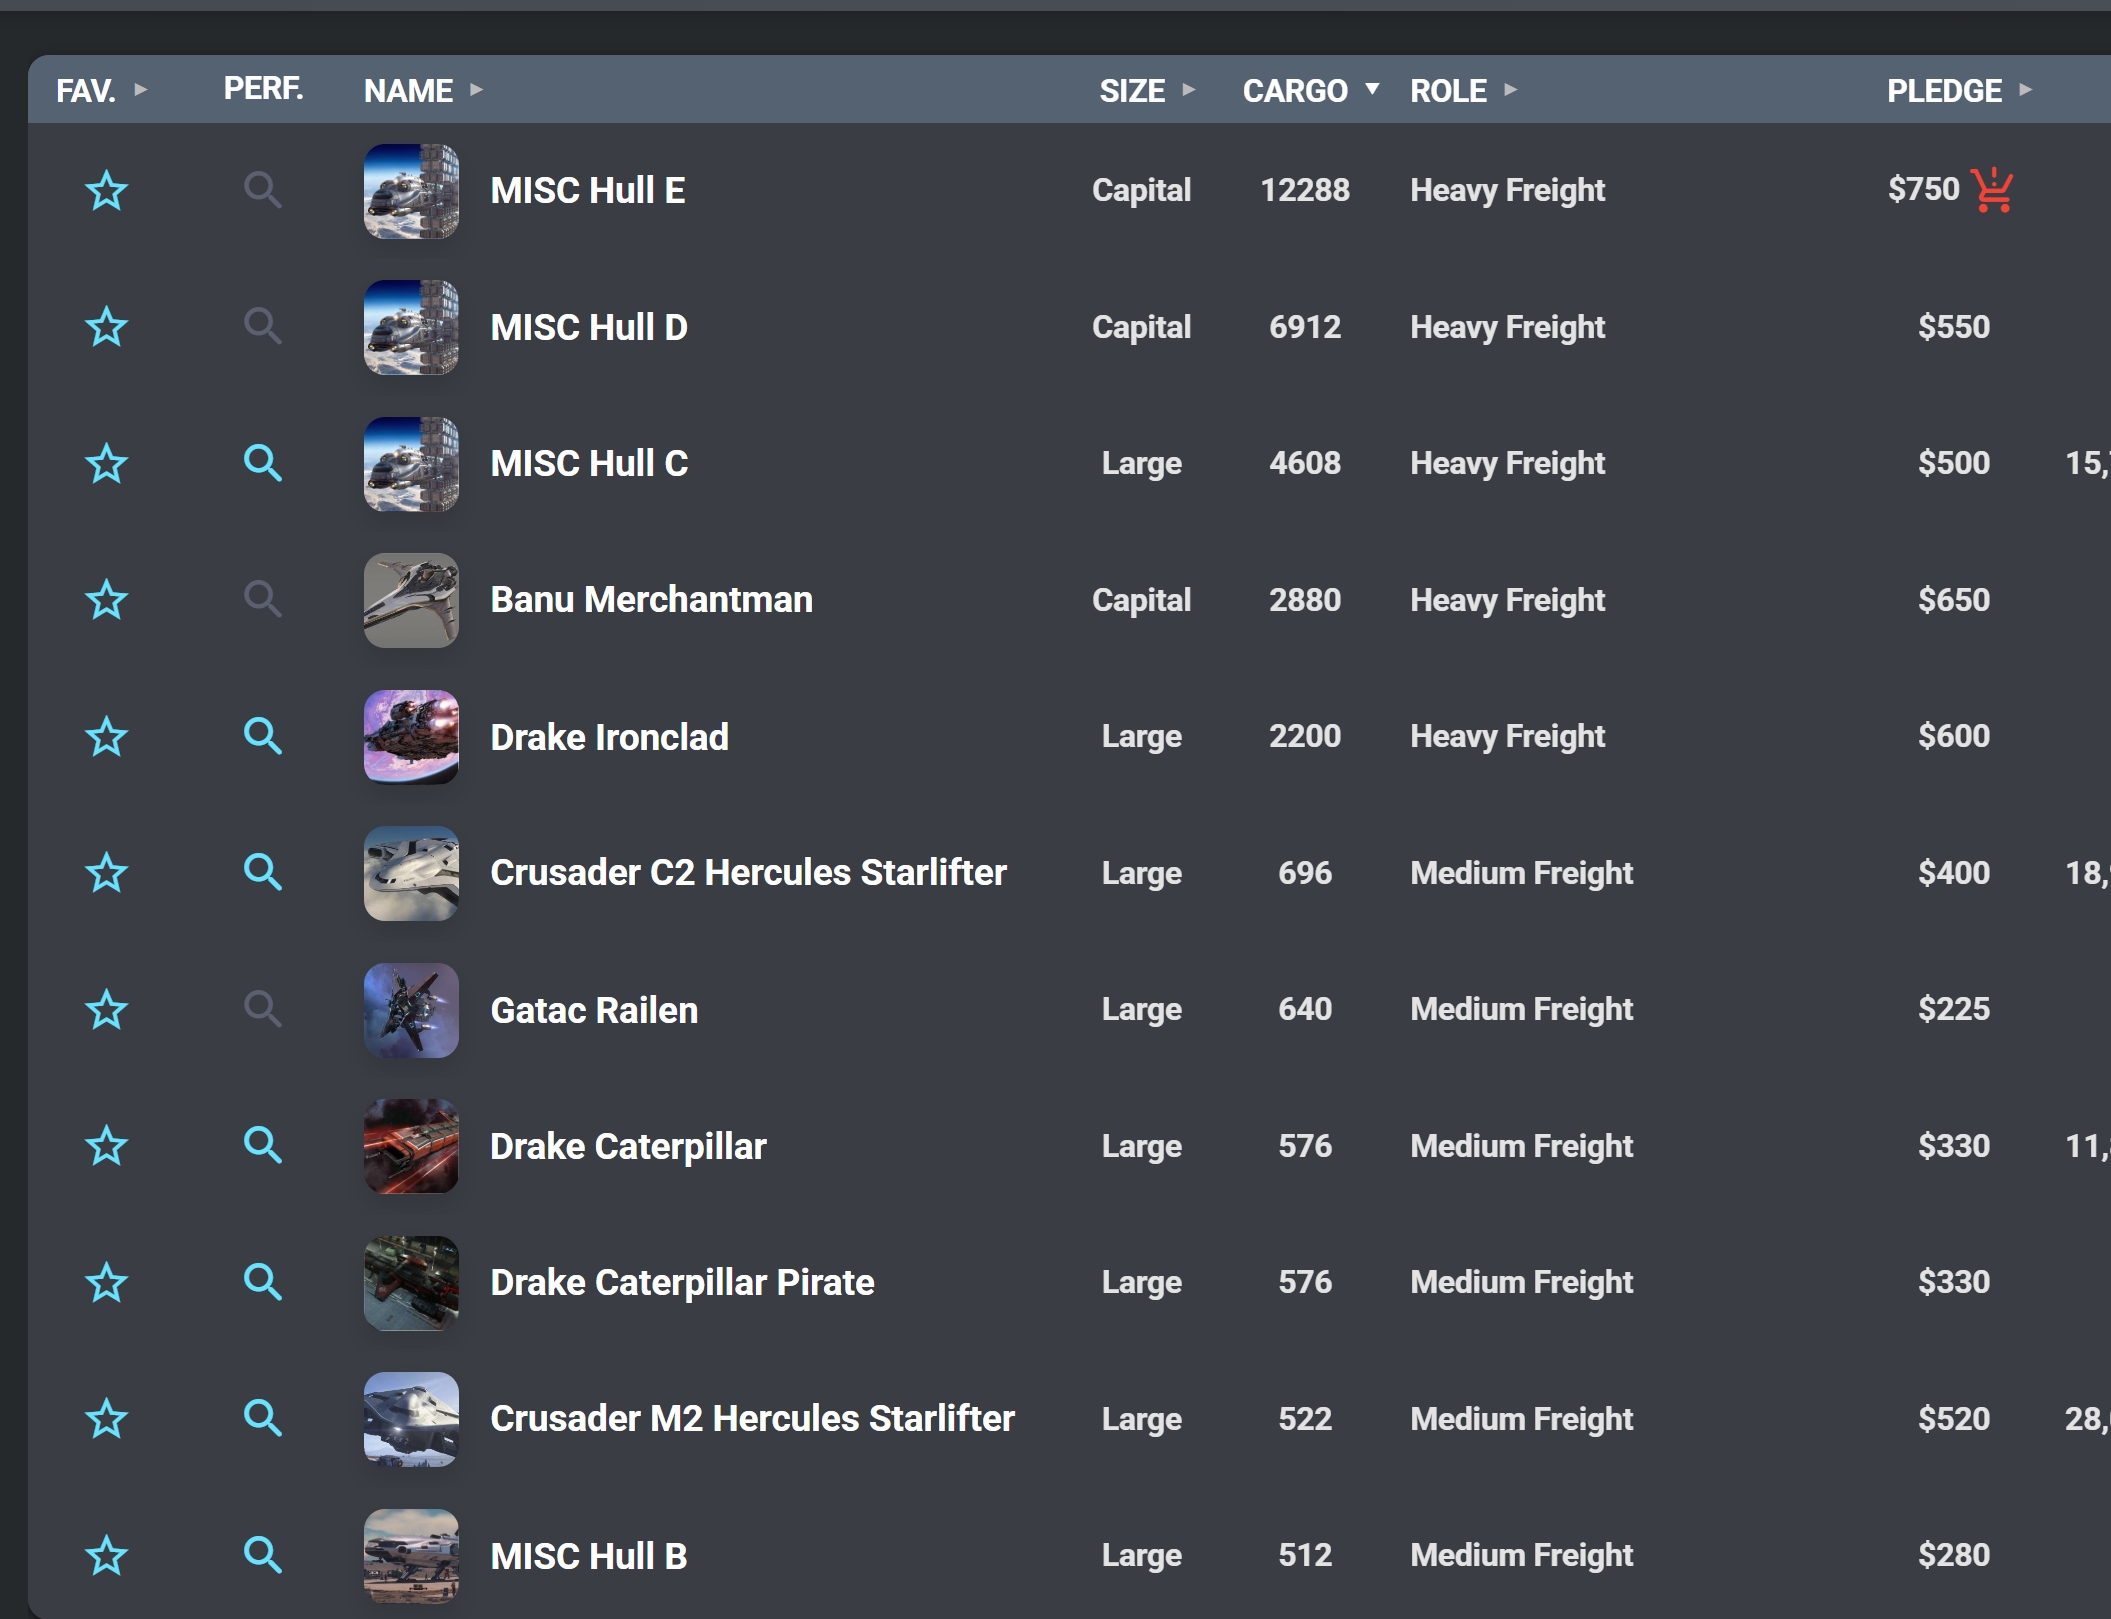Select the 522 cargo value
The width and height of the screenshot is (2111, 1619).
point(1305,1419)
